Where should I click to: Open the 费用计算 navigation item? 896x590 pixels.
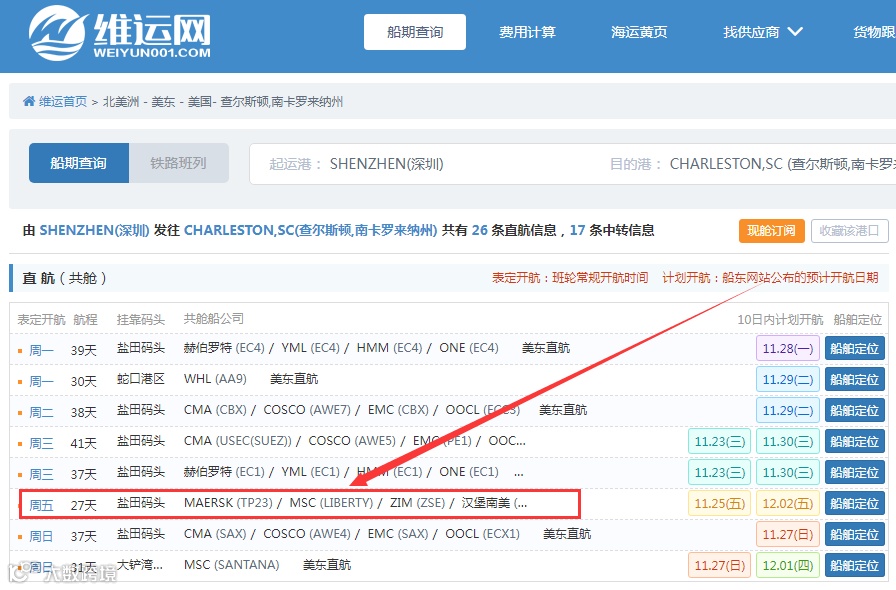point(527,32)
